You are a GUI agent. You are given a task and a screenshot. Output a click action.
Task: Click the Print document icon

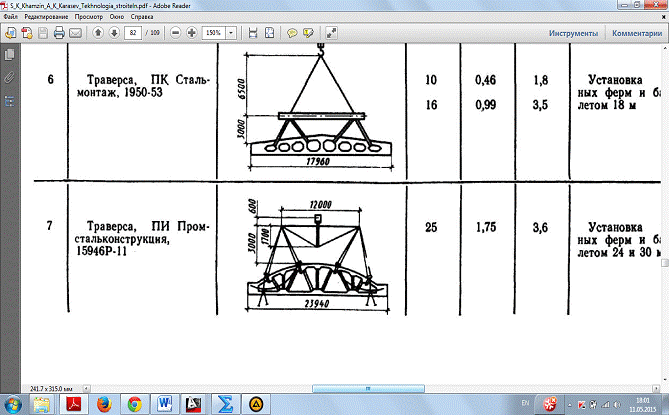[59, 33]
